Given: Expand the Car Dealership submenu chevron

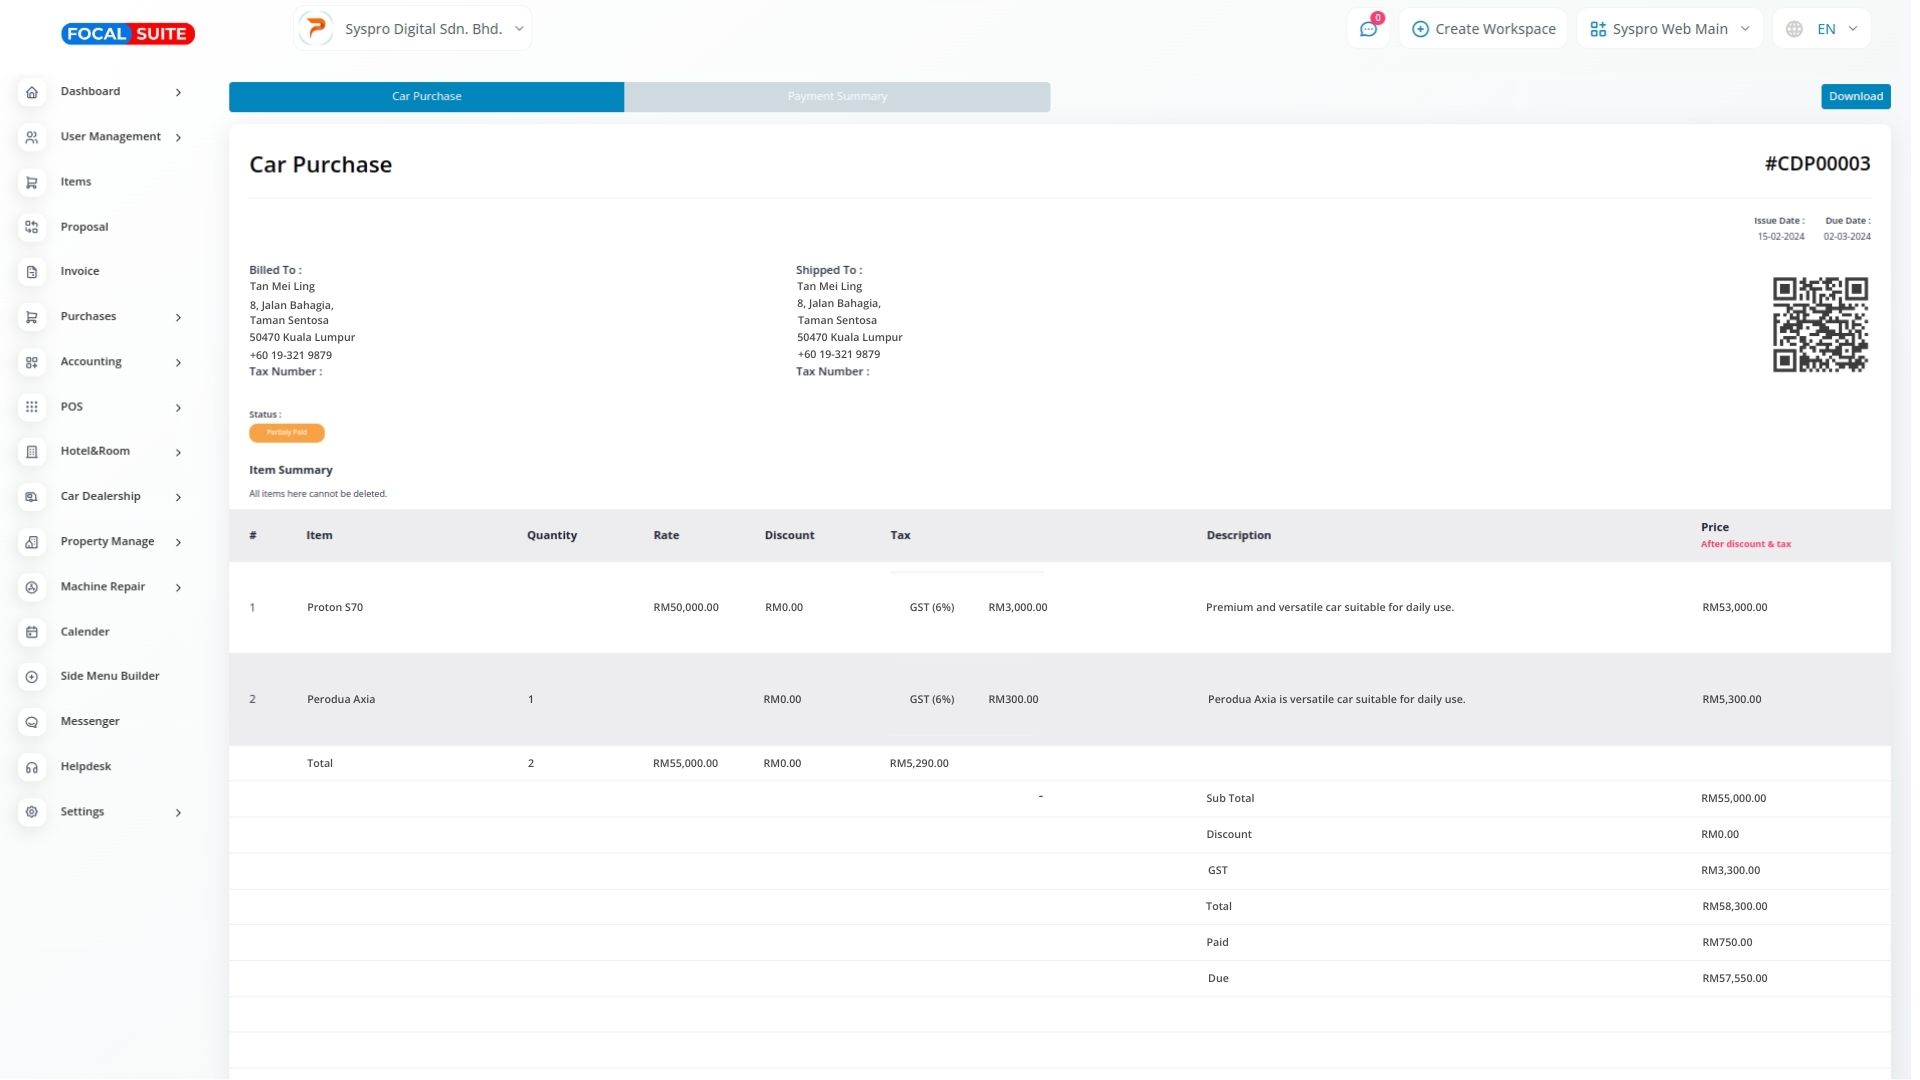Looking at the screenshot, I should (x=178, y=497).
